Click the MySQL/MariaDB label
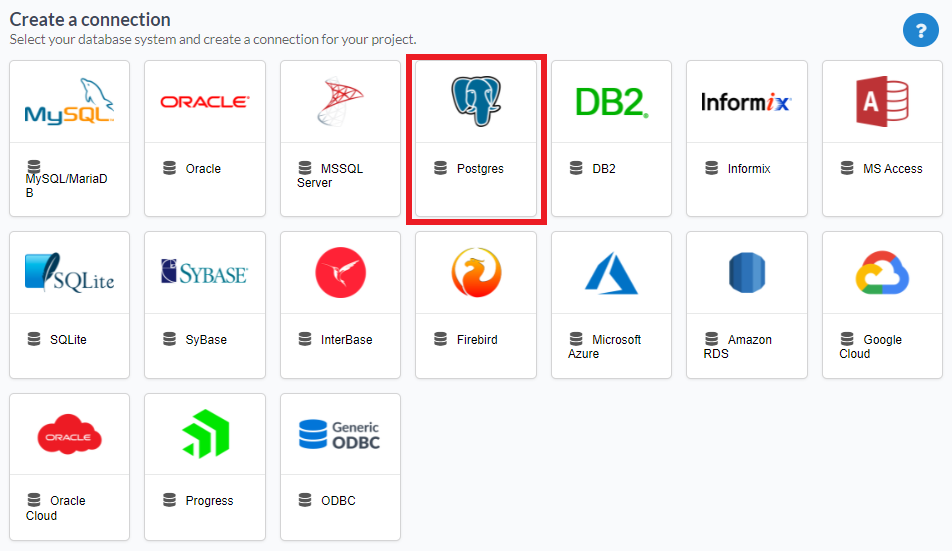 [x=66, y=185]
